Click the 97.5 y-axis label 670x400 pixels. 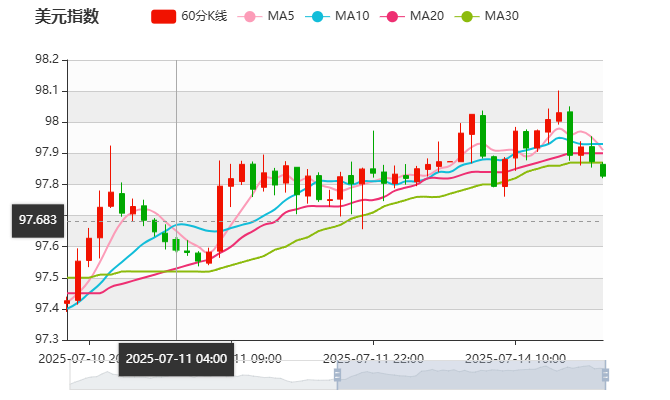click(x=47, y=277)
